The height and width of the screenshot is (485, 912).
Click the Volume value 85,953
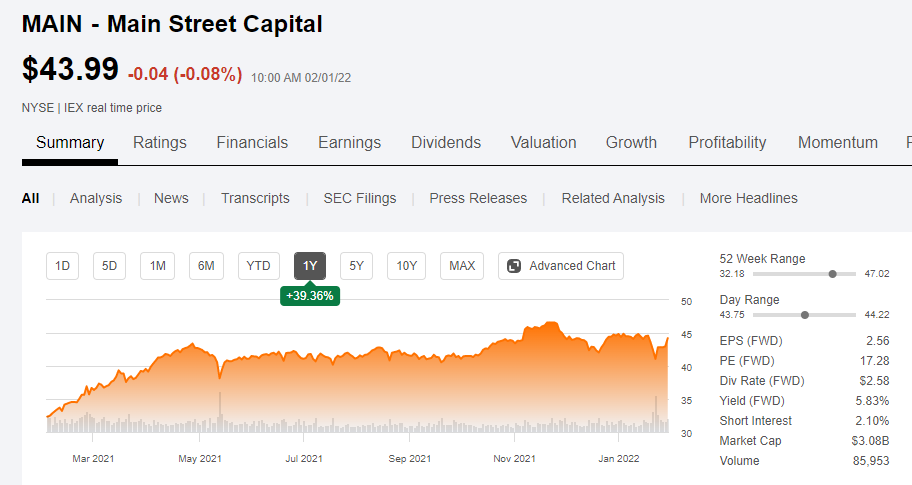pos(871,461)
